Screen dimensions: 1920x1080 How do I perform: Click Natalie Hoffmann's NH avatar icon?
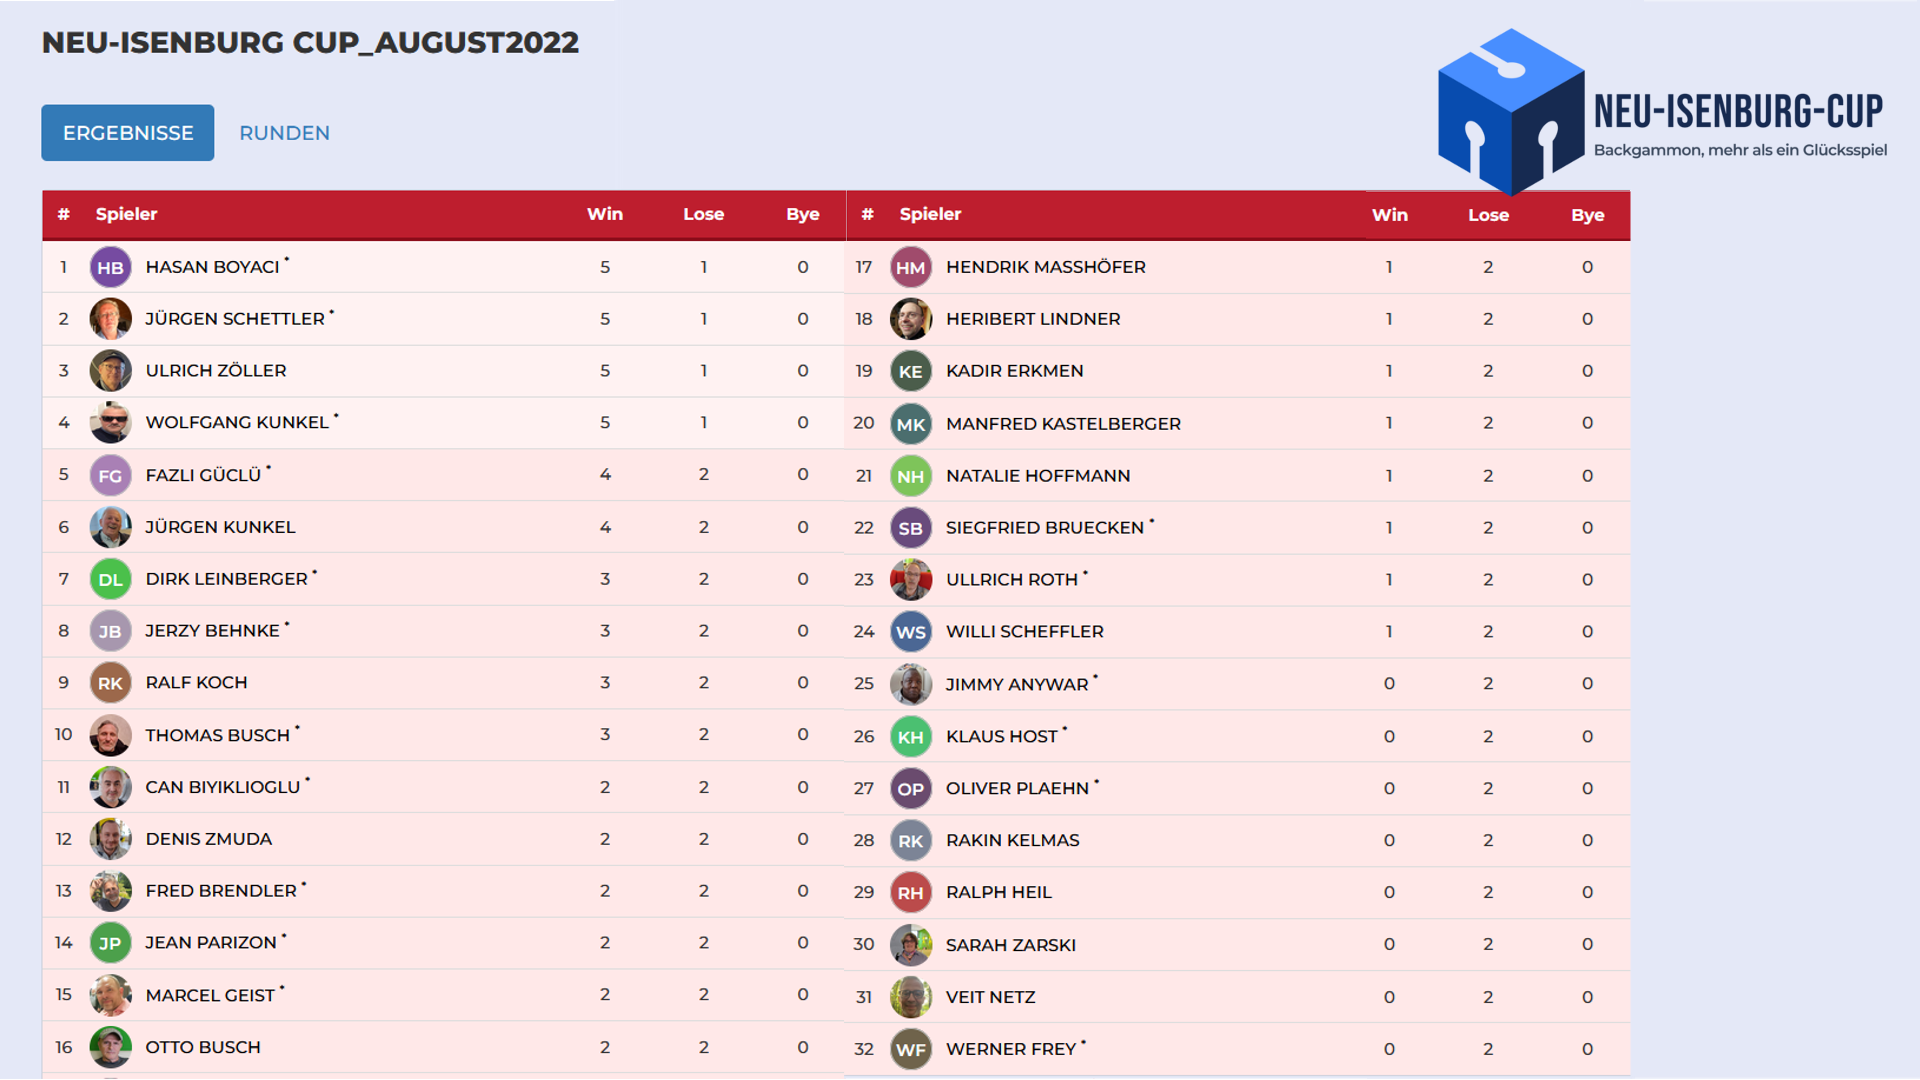(x=910, y=477)
